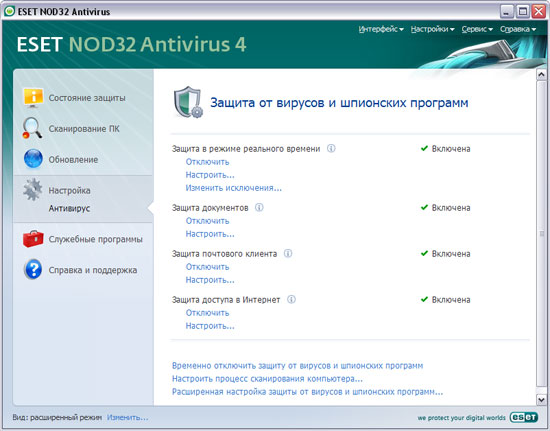The height and width of the screenshot is (431, 550).
Task: Click info icon beside Защита доступа в Интернет
Action: coord(291,299)
